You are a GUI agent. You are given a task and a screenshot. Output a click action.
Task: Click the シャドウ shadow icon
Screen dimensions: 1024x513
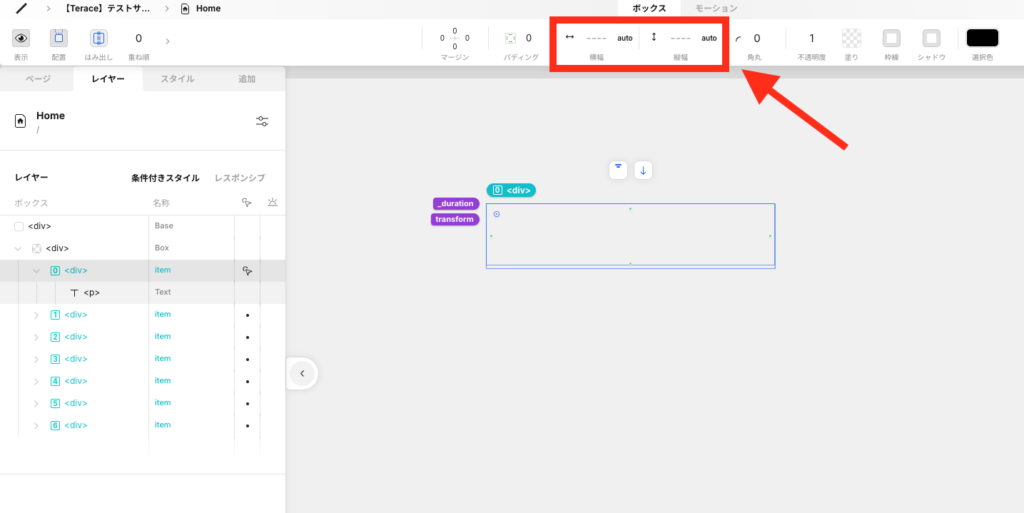931,38
